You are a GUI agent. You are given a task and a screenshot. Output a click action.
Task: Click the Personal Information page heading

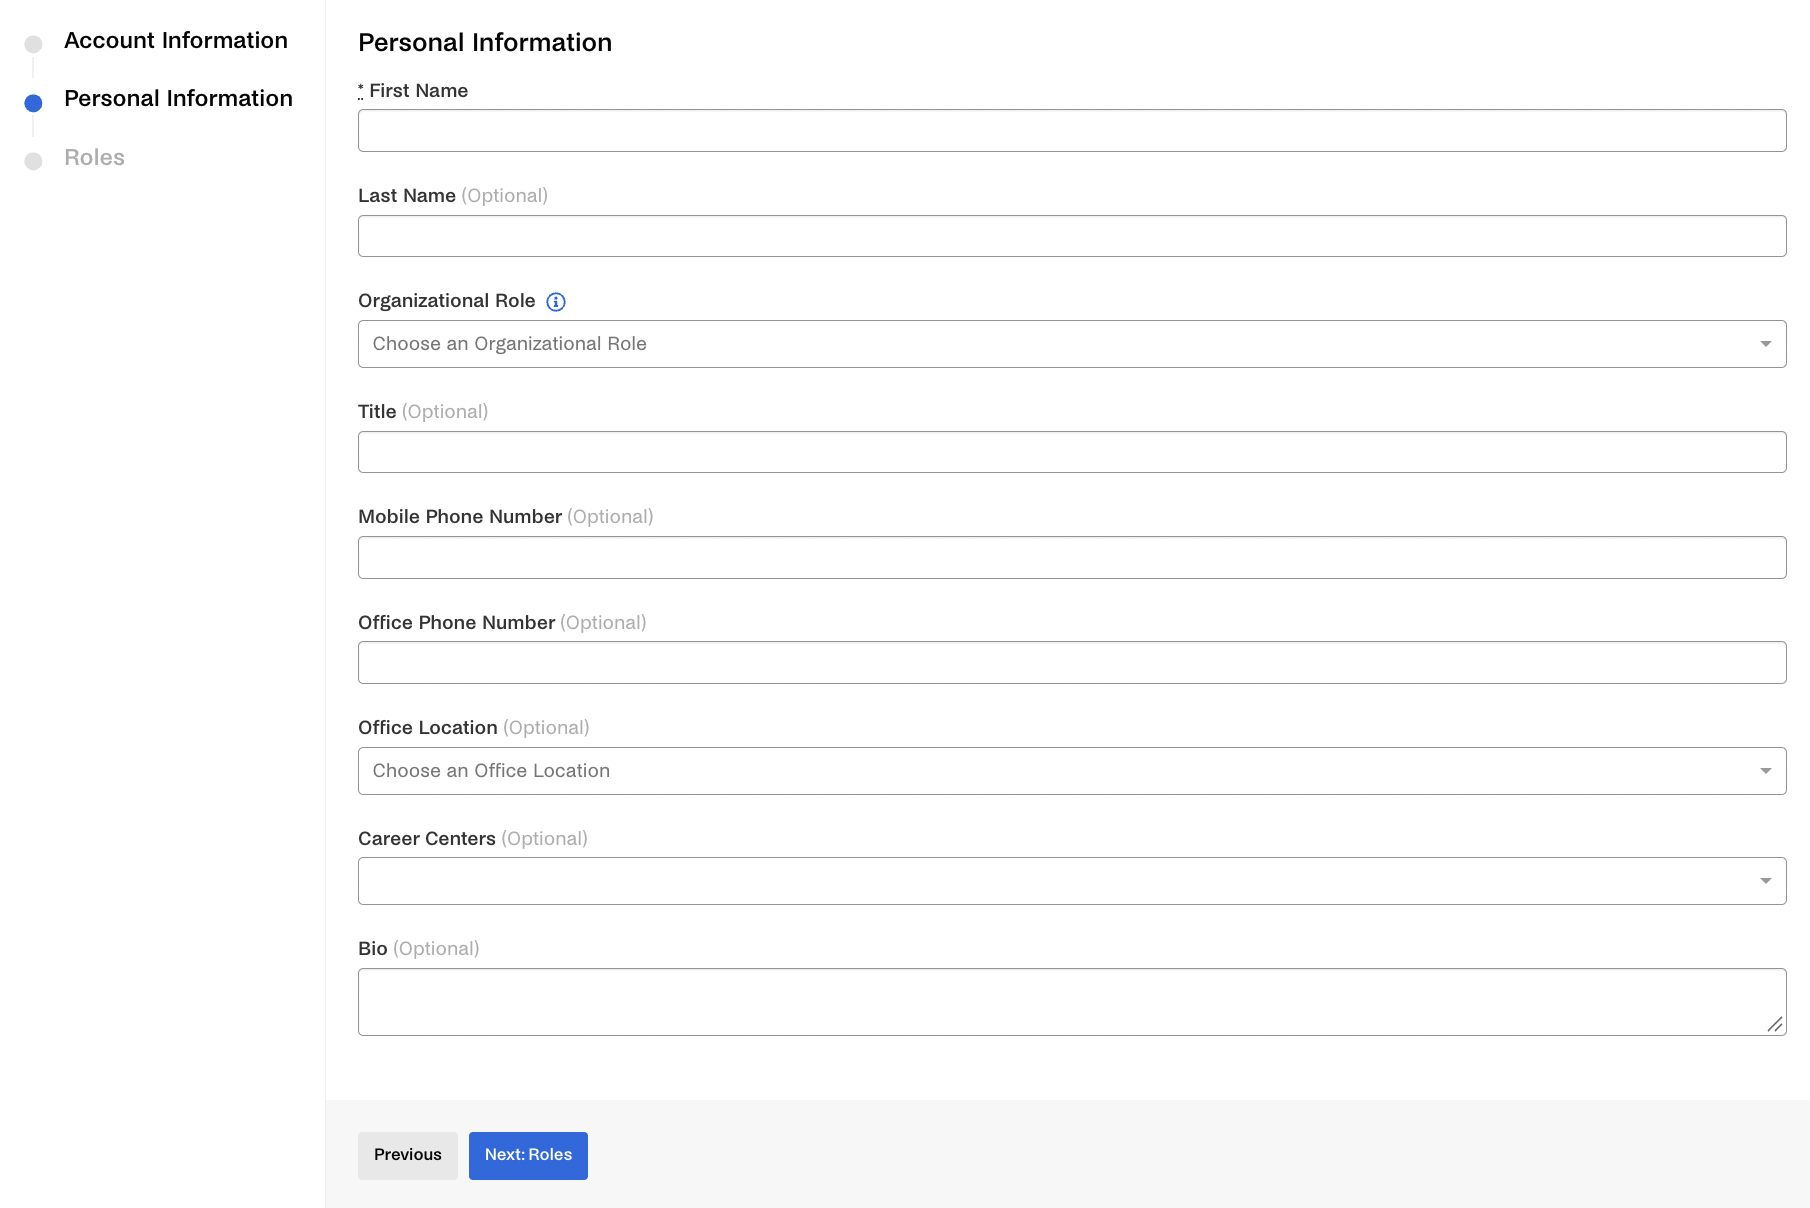coord(485,43)
